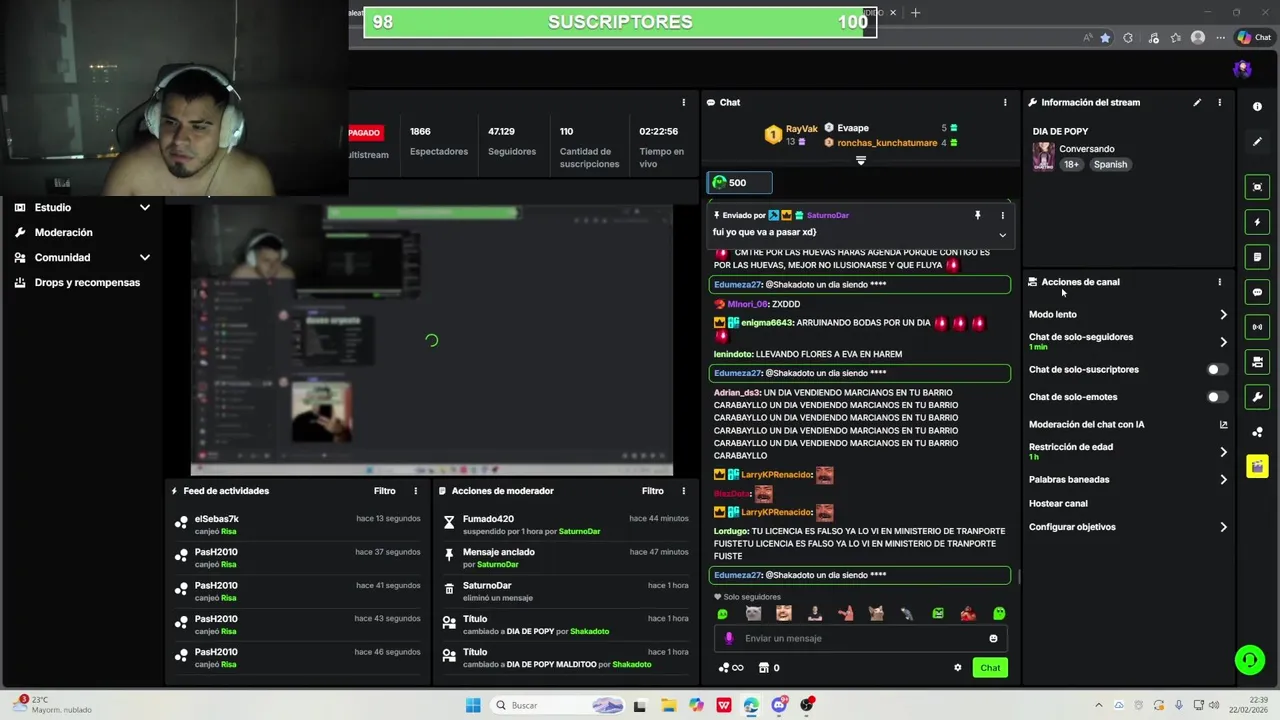Open Información del stream options menu
The image size is (1280, 720).
tap(1219, 102)
